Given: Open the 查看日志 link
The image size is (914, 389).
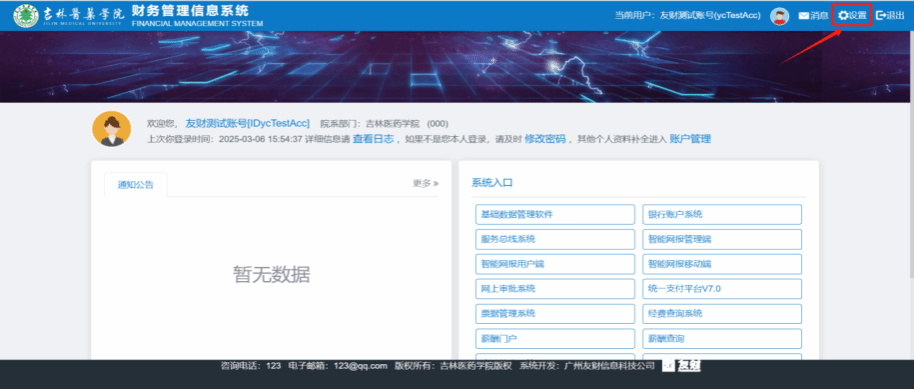Looking at the screenshot, I should (373, 139).
